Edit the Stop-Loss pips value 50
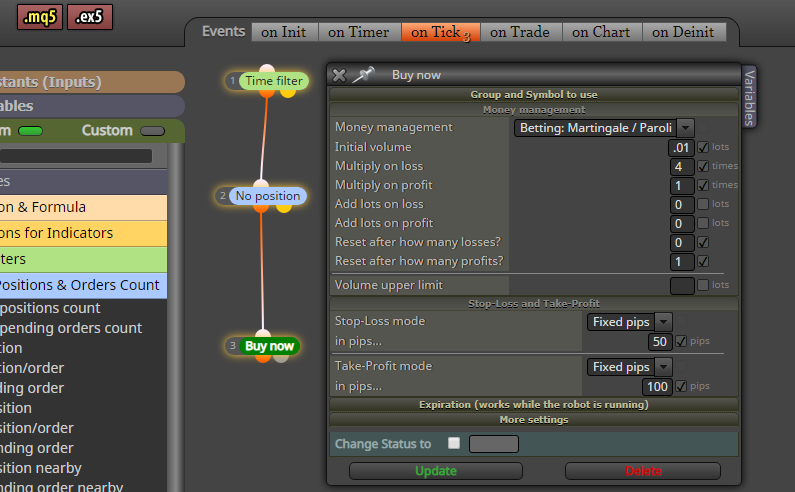The height and width of the screenshot is (492, 795). tap(660, 341)
